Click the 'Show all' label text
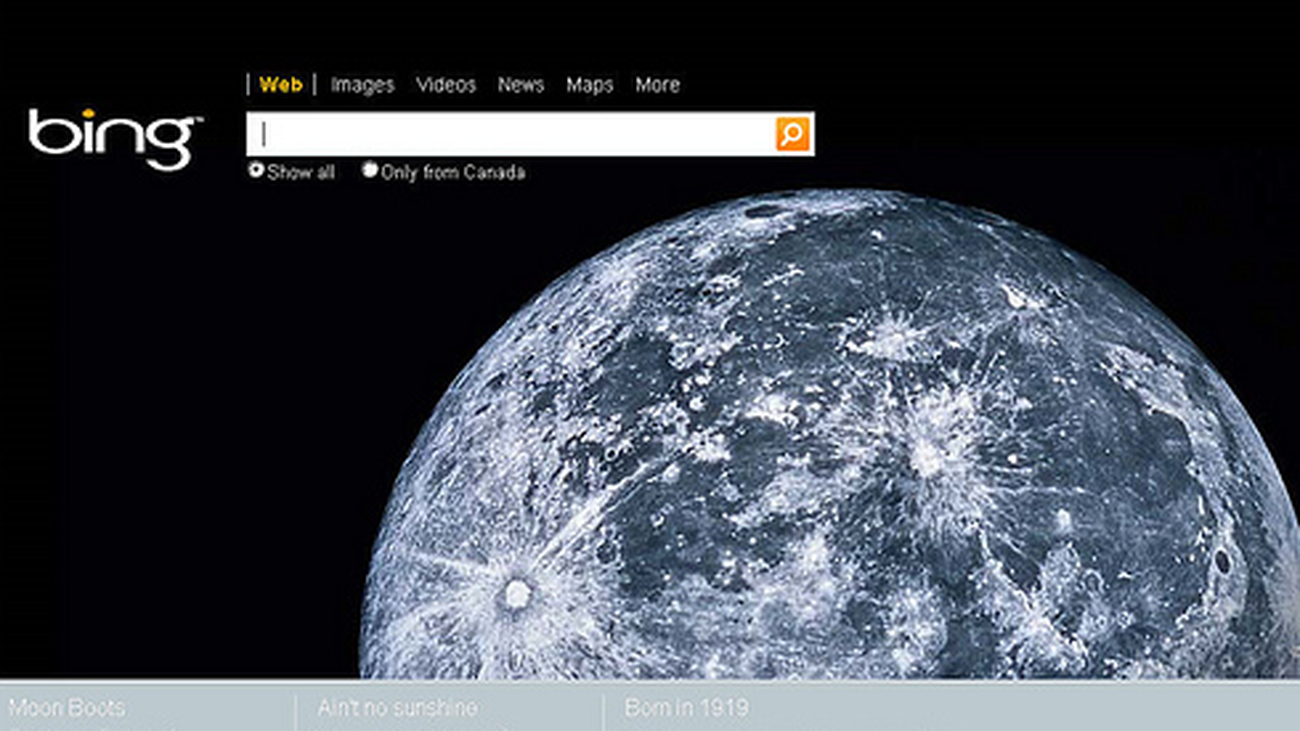The image size is (1300, 731). click(x=300, y=173)
